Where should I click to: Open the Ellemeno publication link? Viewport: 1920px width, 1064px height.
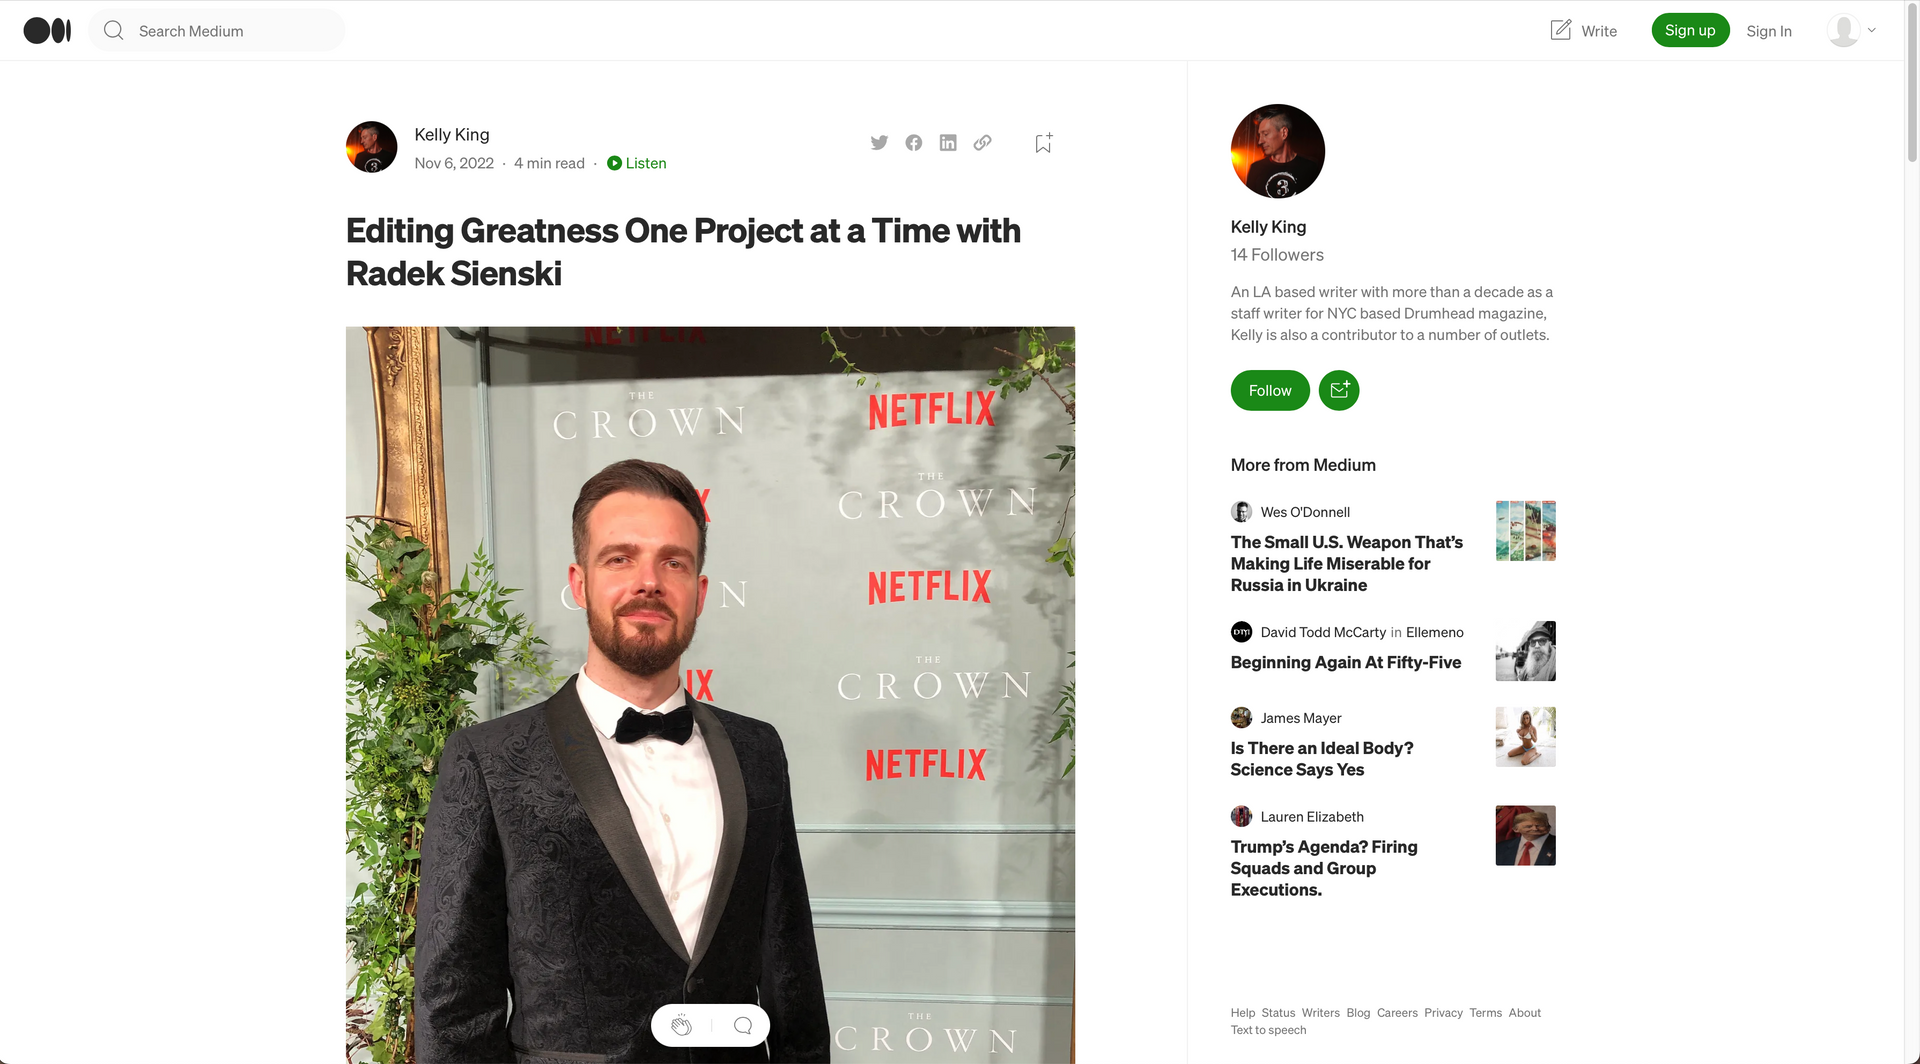[x=1435, y=632]
